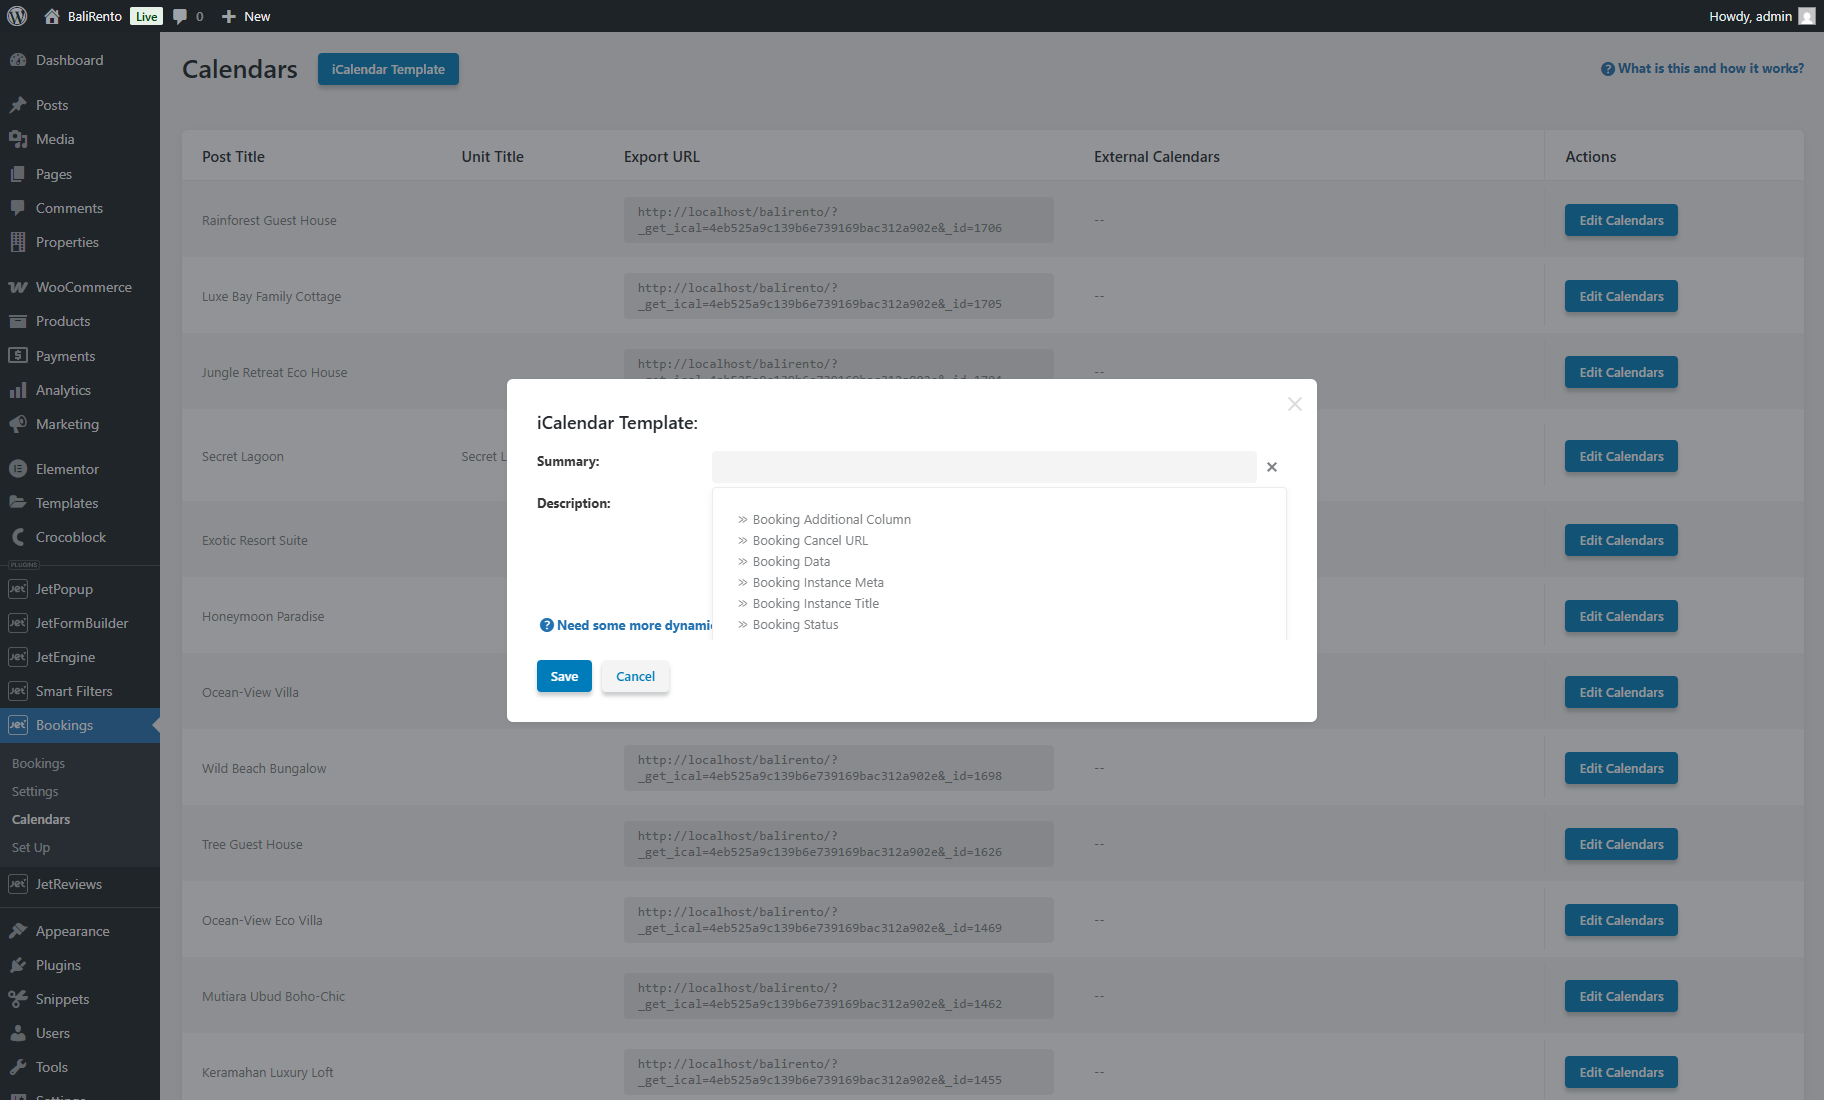The width and height of the screenshot is (1824, 1100).
Task: Click 'Honeymoon Paradise' post title
Action: (263, 616)
